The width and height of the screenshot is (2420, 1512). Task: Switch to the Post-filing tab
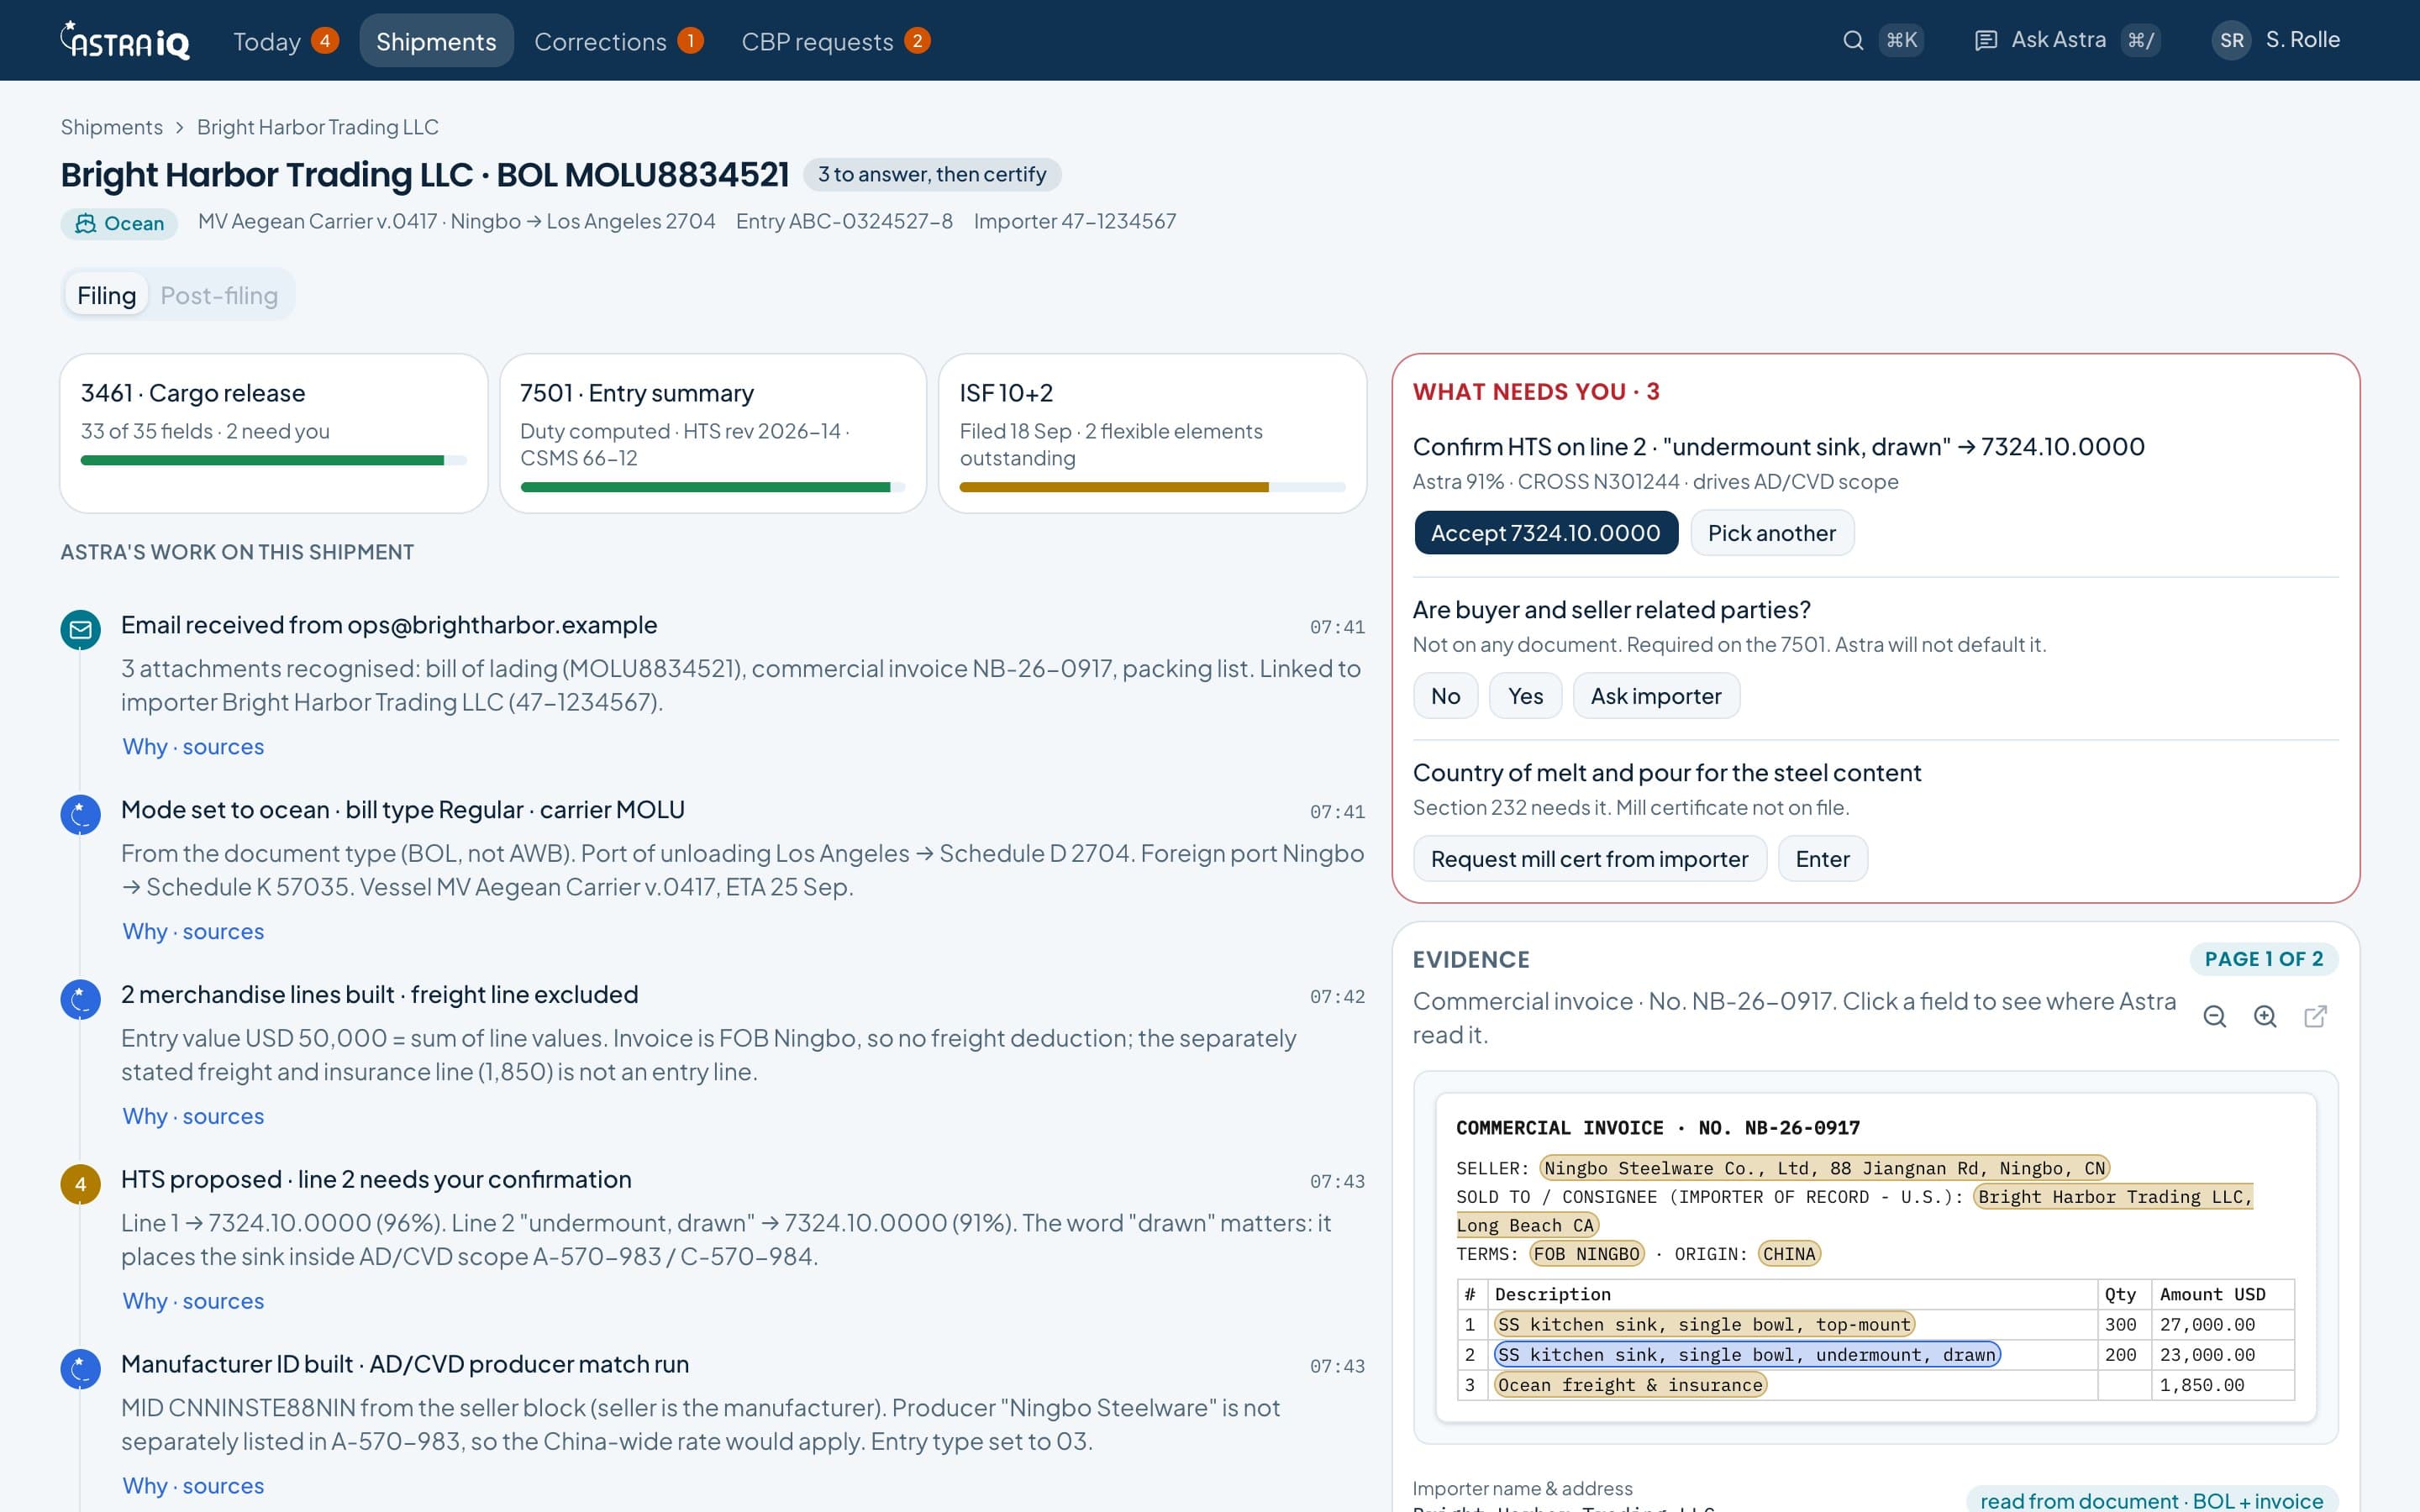pyautogui.click(x=219, y=295)
